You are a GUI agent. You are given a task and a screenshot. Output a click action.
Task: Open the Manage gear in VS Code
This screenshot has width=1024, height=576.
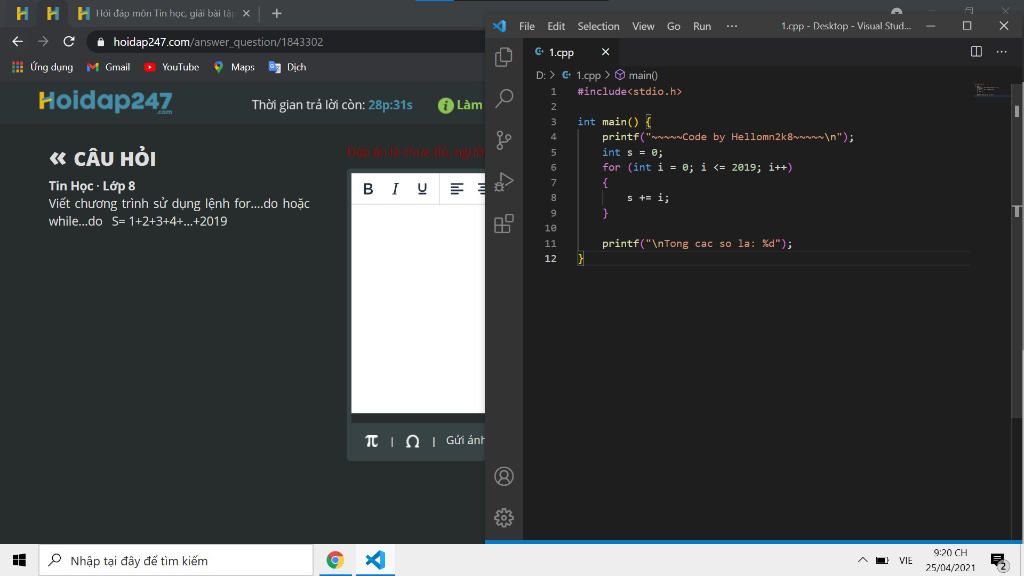tap(504, 517)
